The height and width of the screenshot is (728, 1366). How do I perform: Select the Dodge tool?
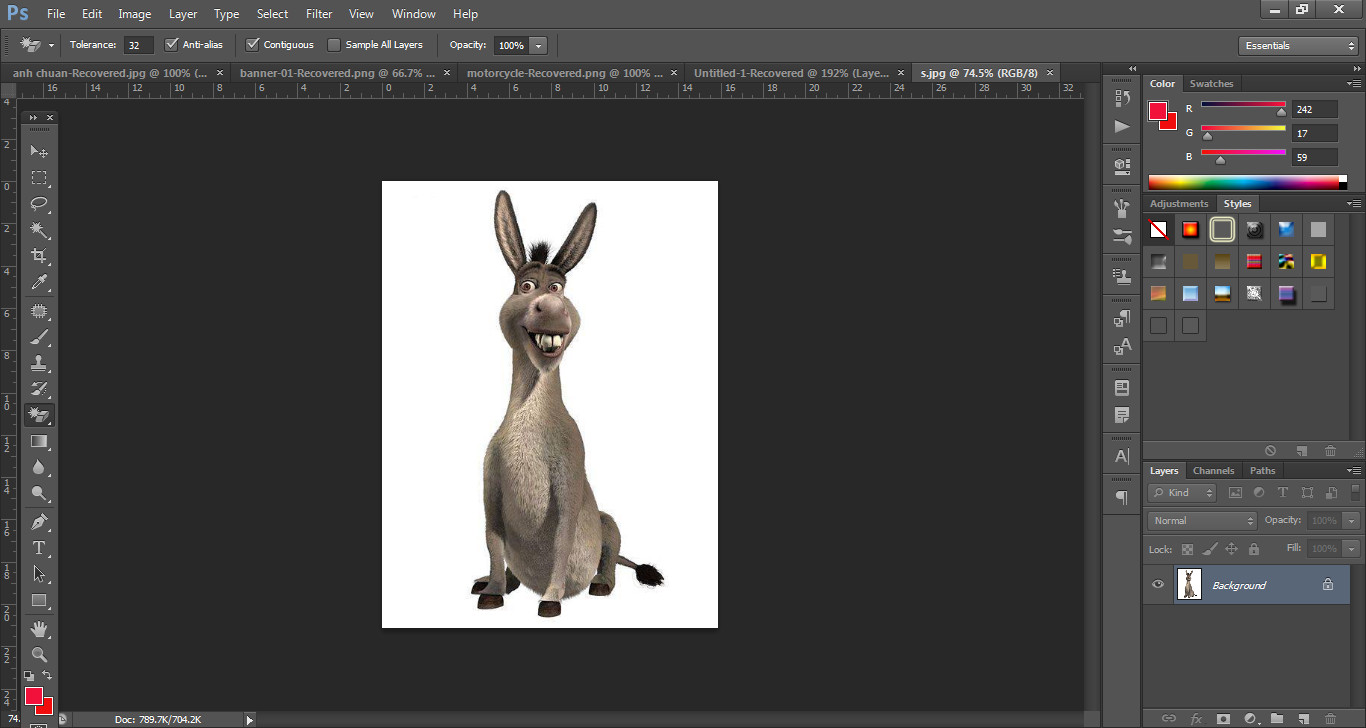click(39, 493)
